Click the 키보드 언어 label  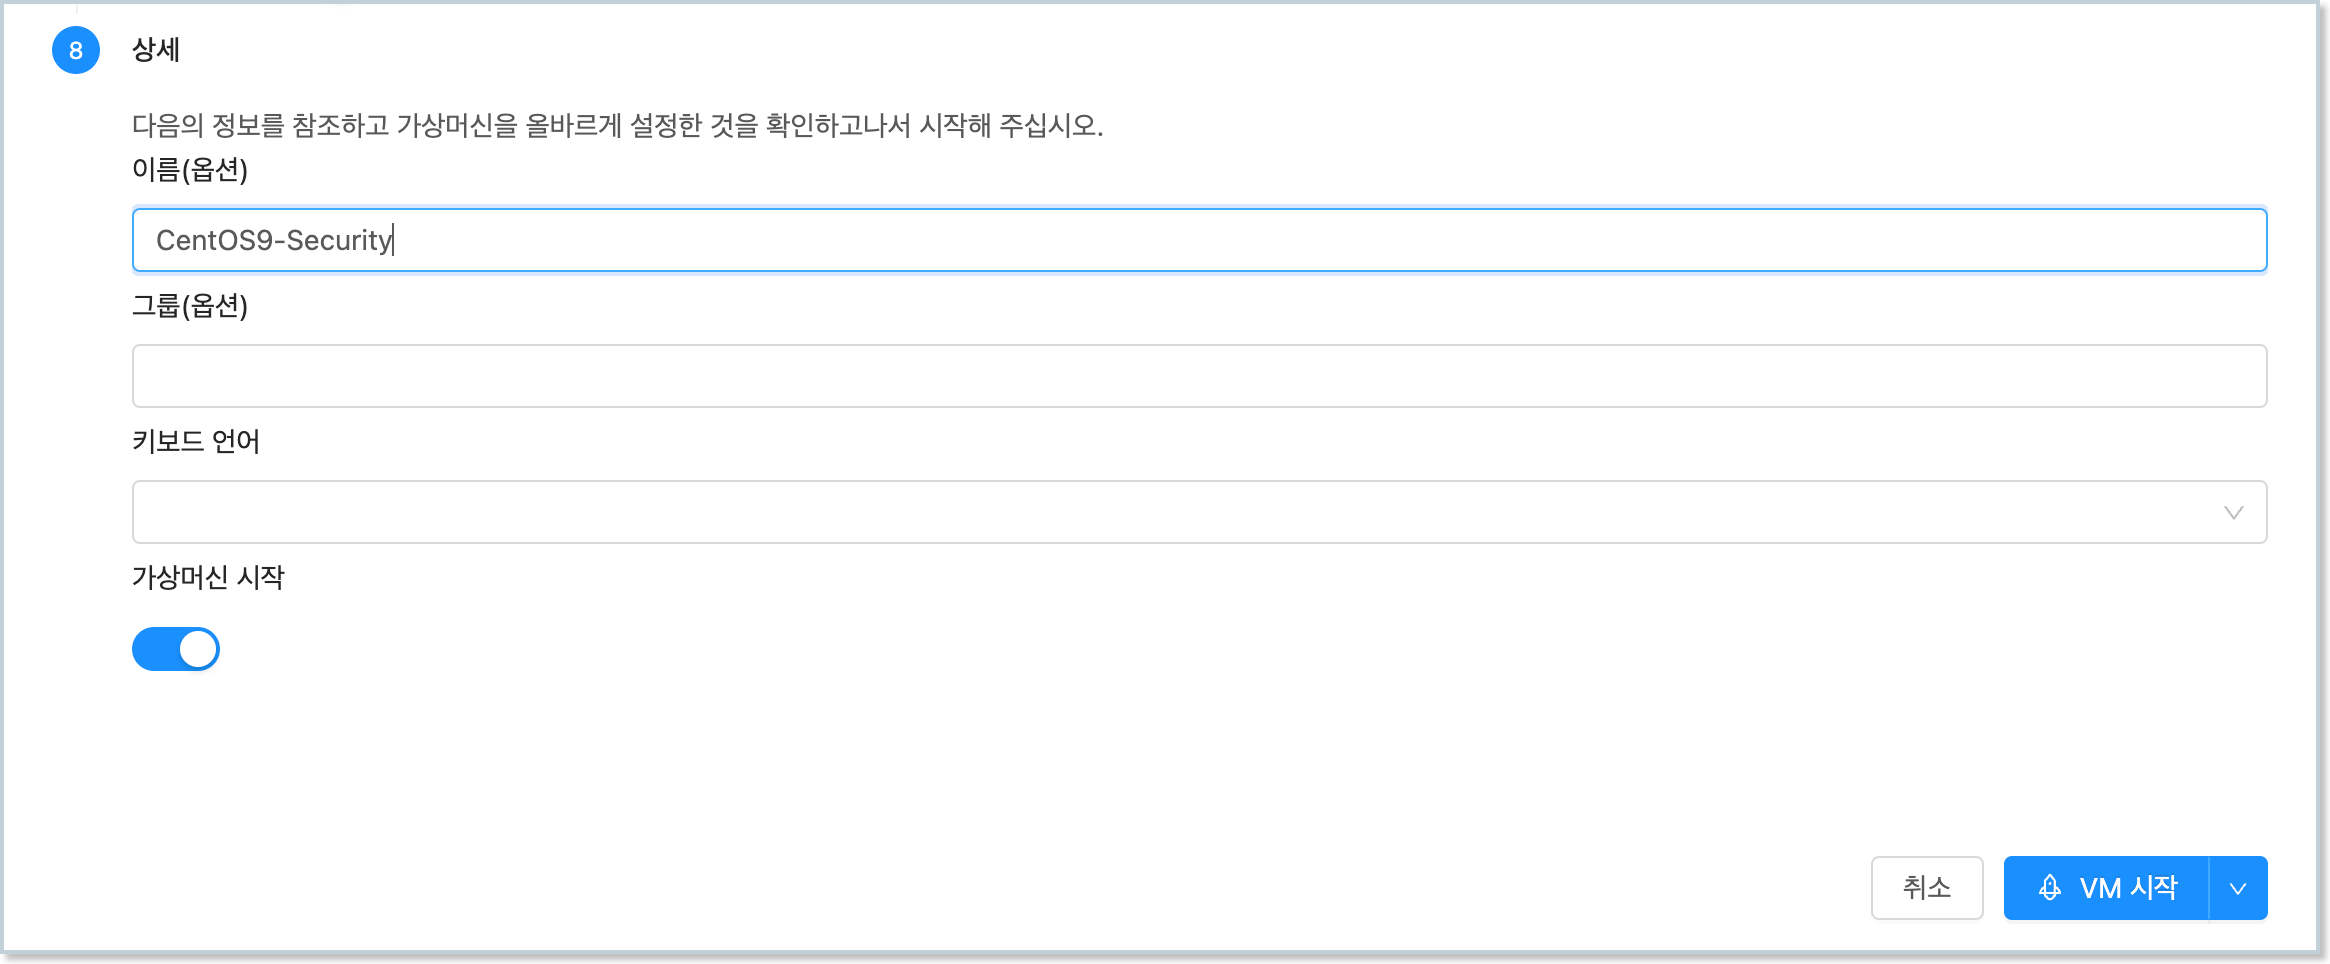196,442
